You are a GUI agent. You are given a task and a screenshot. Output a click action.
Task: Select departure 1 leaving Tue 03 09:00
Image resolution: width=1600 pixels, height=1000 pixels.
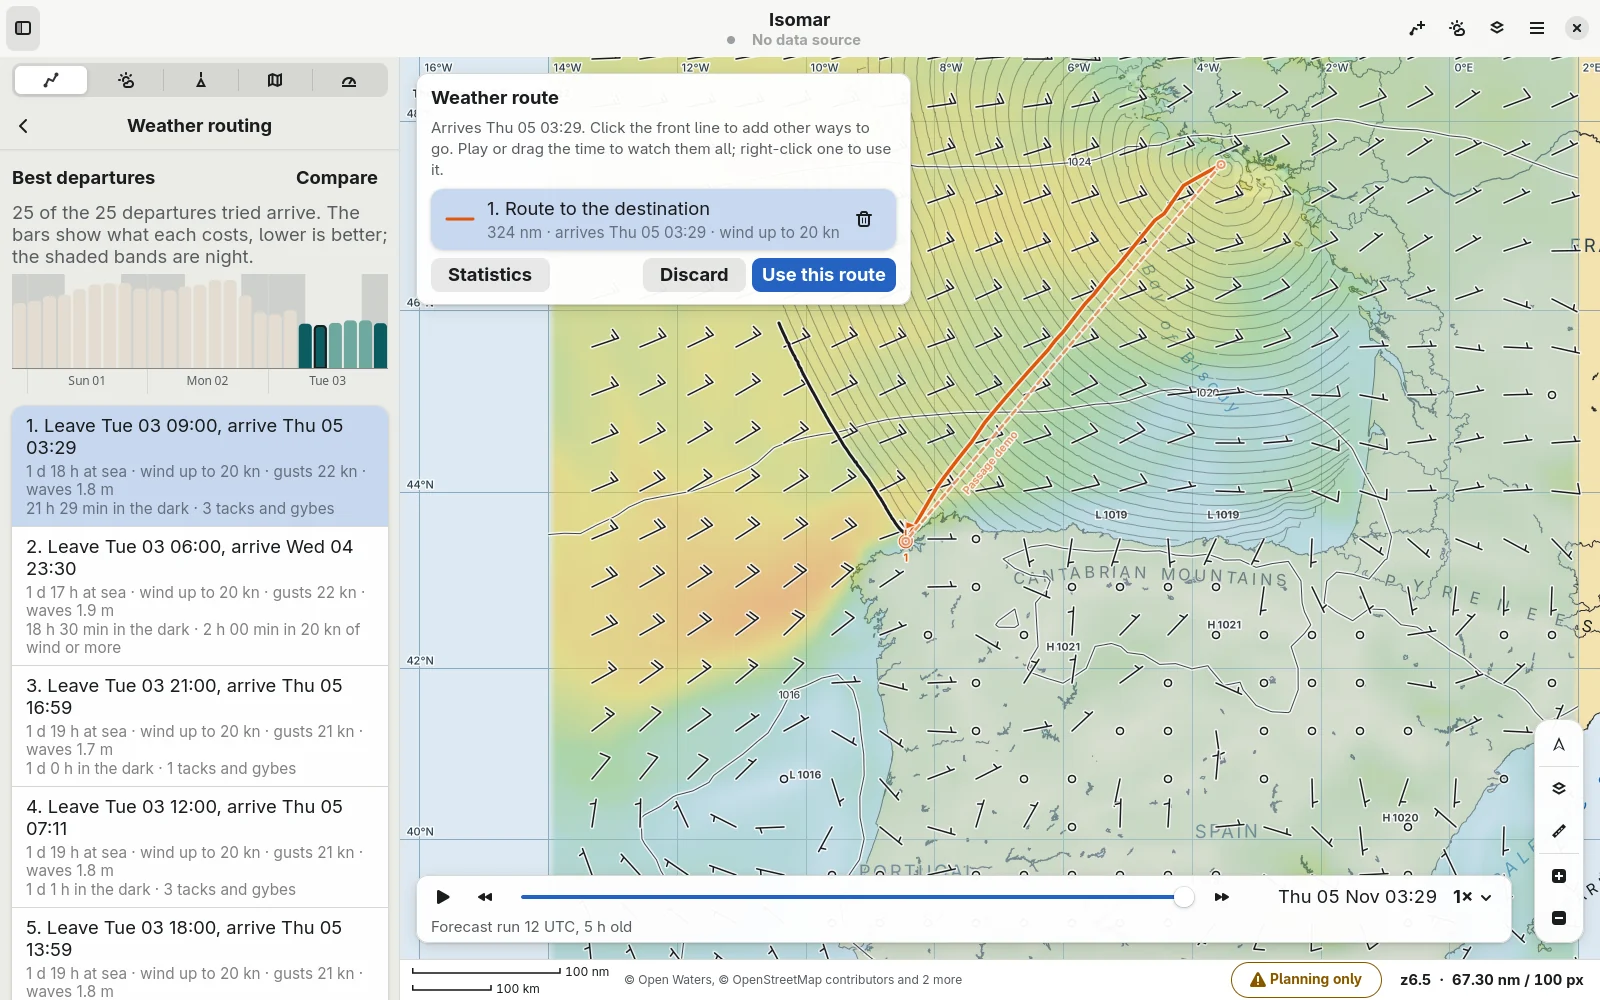200,466
